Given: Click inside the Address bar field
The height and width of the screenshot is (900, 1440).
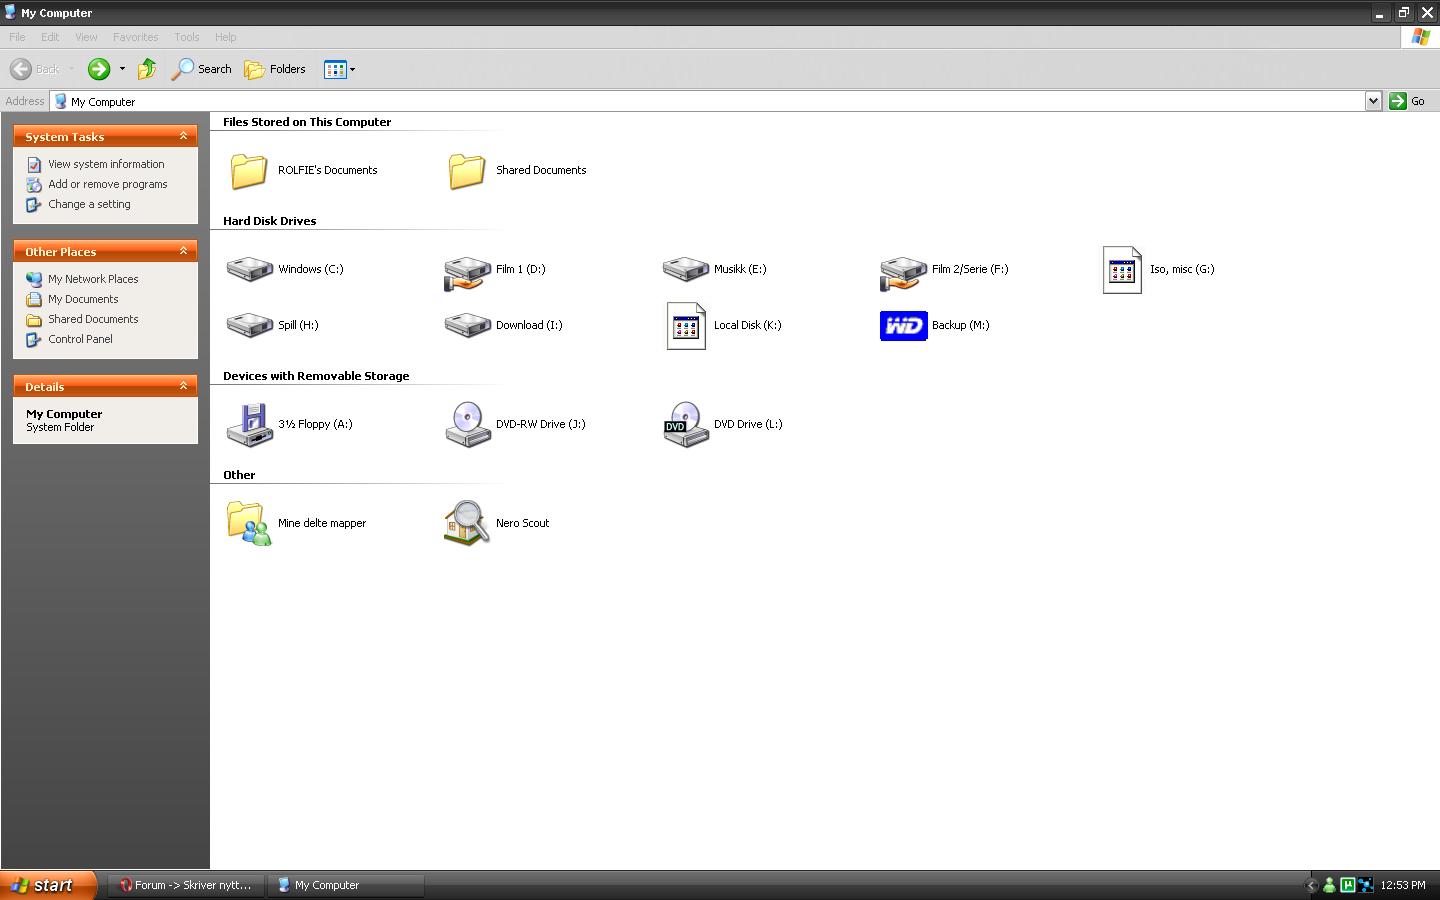Looking at the screenshot, I should click(x=708, y=101).
